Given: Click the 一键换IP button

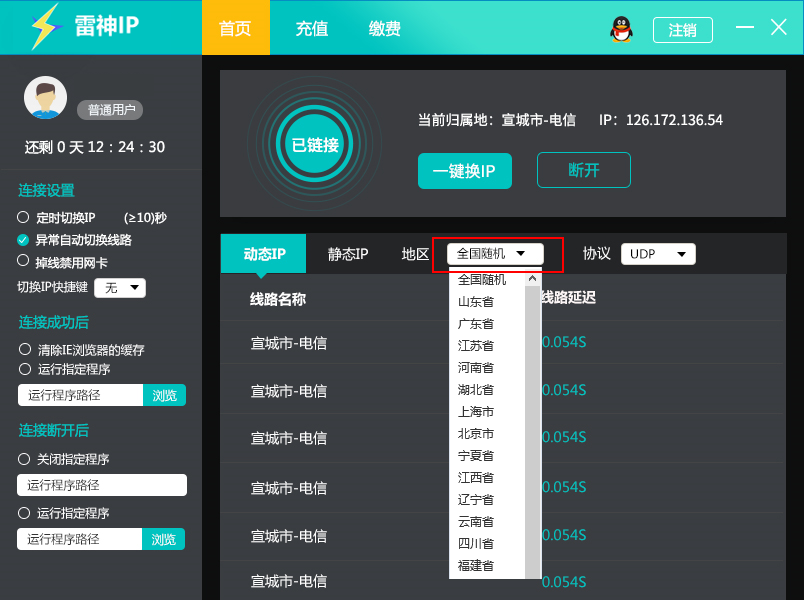Looking at the screenshot, I should coord(465,171).
